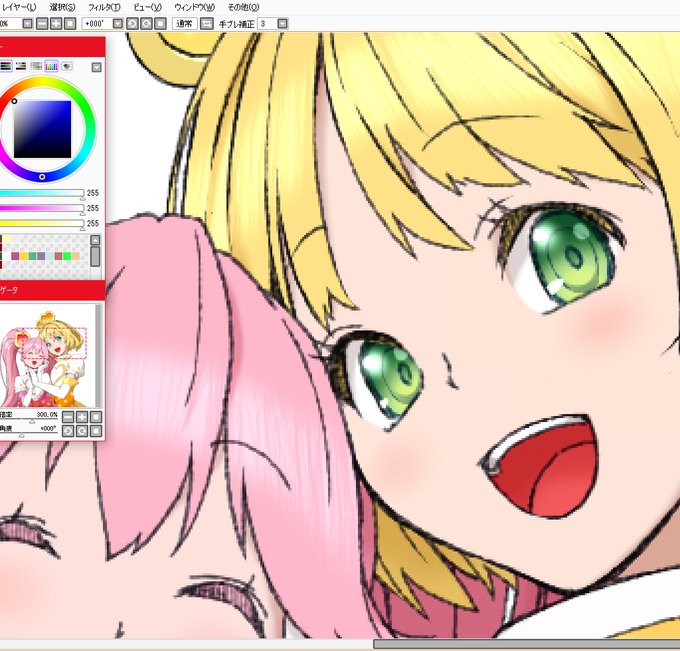Toggle horizontal flip view icon

[x=207, y=23]
